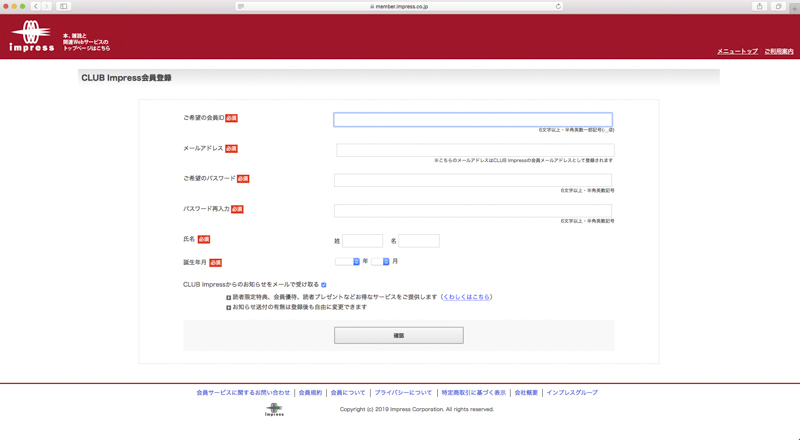Click the reload page icon in address bar
This screenshot has height=440, width=800.
pyautogui.click(x=558, y=6)
